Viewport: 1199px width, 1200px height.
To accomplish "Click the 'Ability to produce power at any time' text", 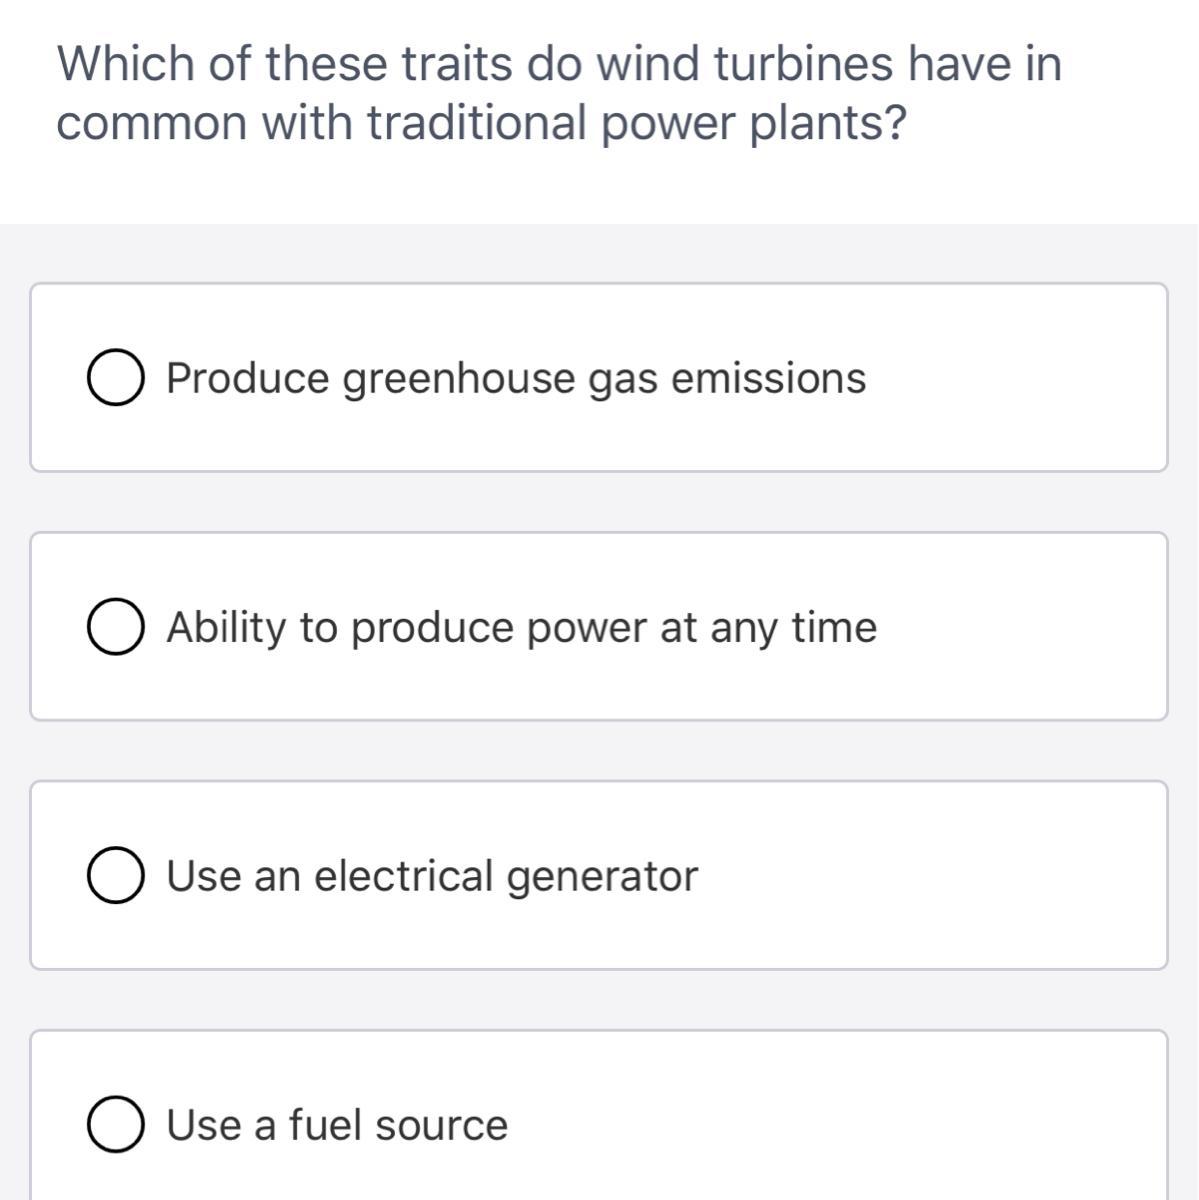I will [x=521, y=628].
